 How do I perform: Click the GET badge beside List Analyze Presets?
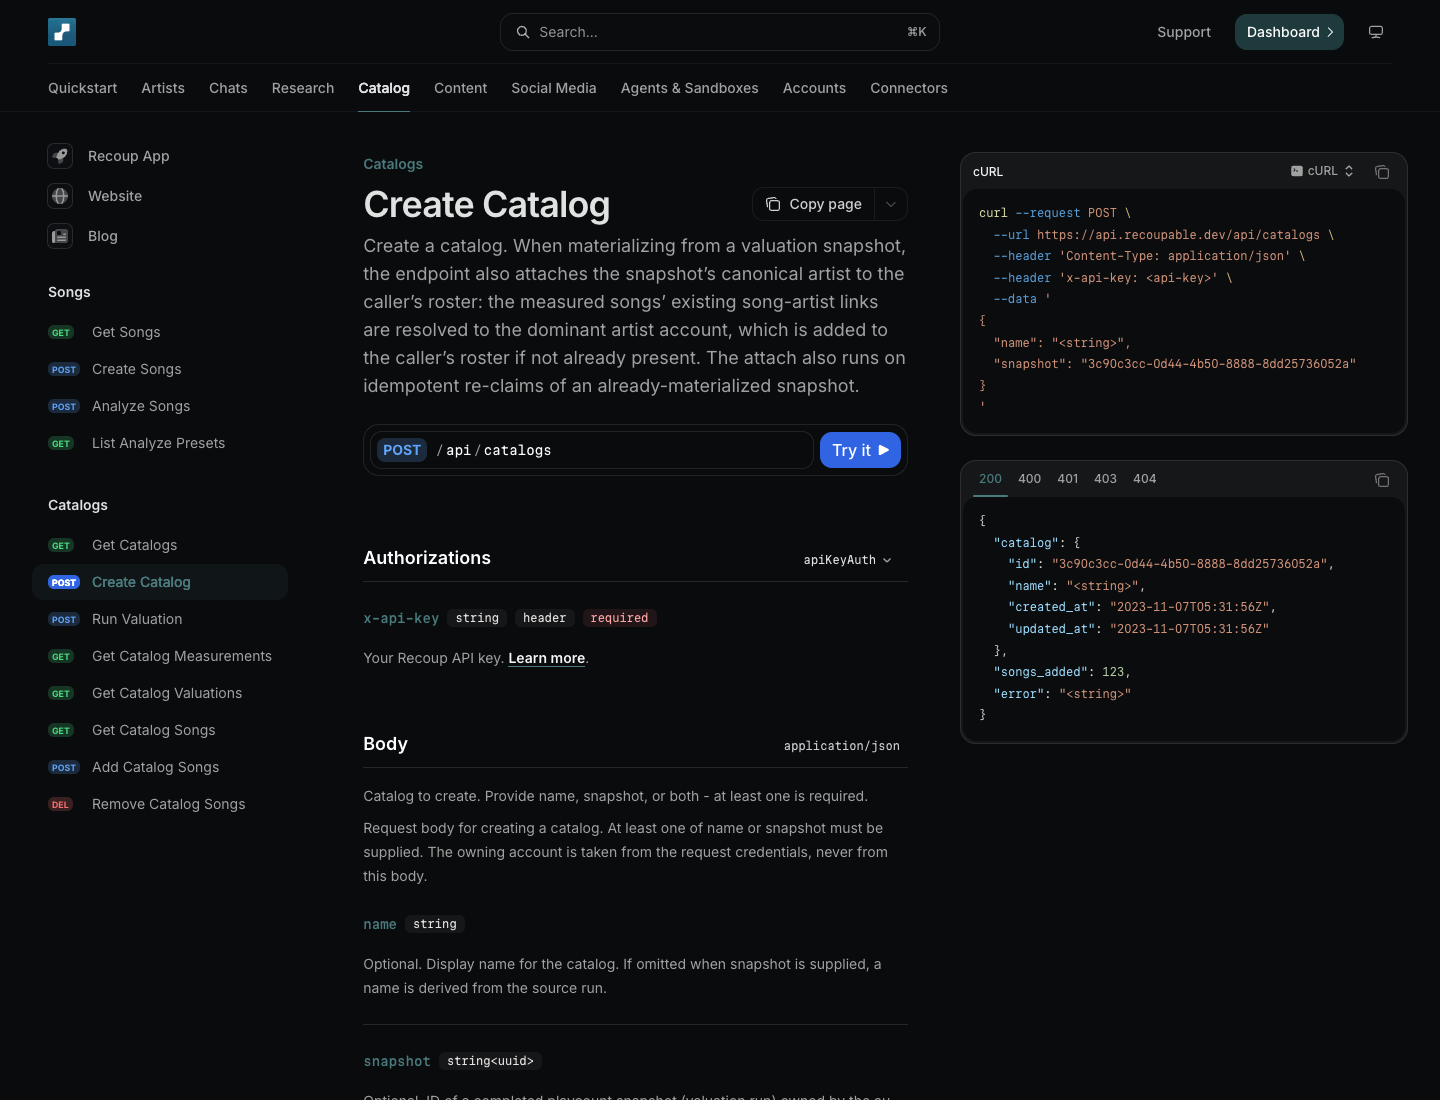[x=61, y=443]
